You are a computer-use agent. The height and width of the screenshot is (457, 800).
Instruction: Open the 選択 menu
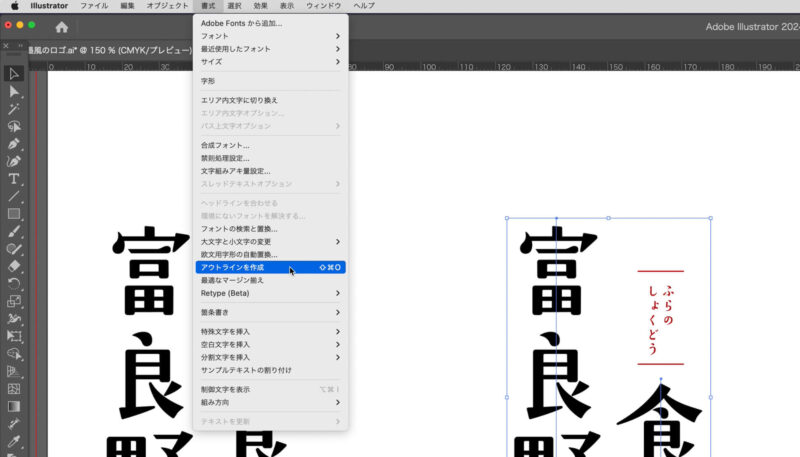coord(234,6)
